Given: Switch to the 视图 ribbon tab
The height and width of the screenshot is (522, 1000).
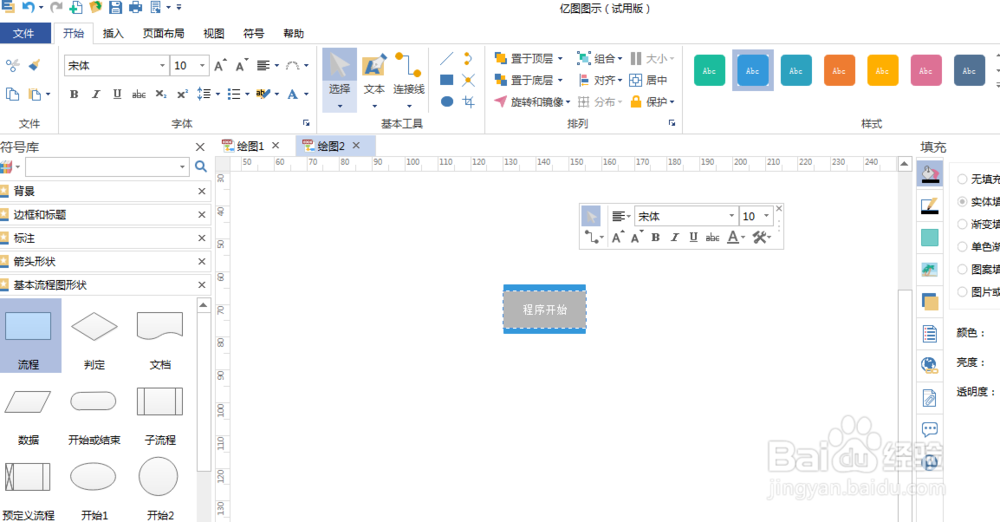Looking at the screenshot, I should point(214,33).
